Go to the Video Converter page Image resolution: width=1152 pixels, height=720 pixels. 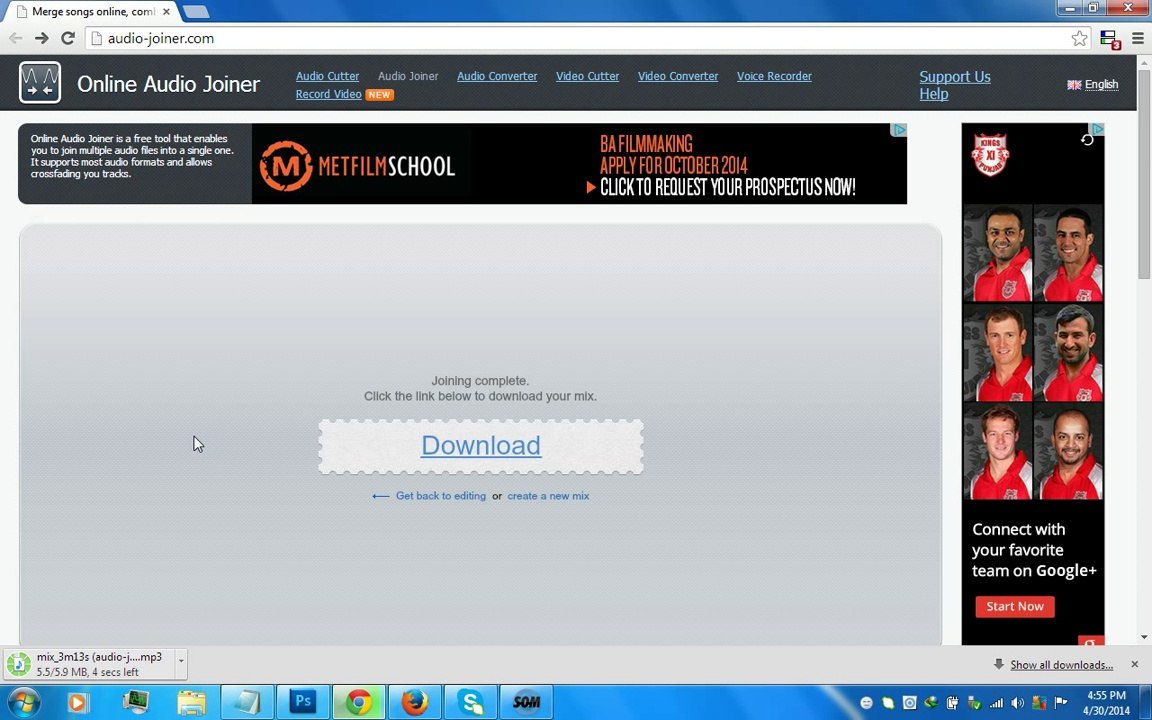677,76
